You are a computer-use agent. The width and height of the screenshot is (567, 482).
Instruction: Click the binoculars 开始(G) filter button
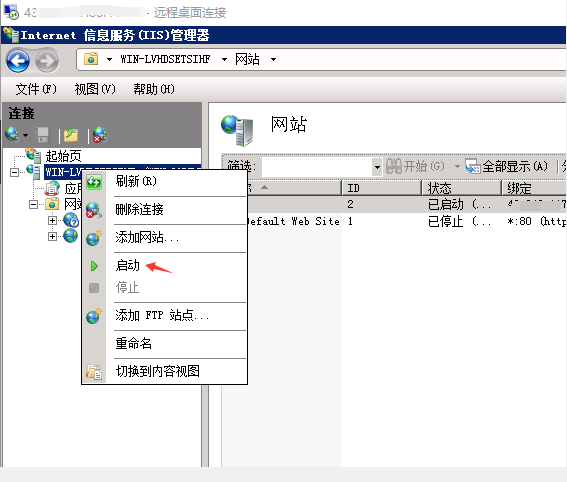pos(415,166)
